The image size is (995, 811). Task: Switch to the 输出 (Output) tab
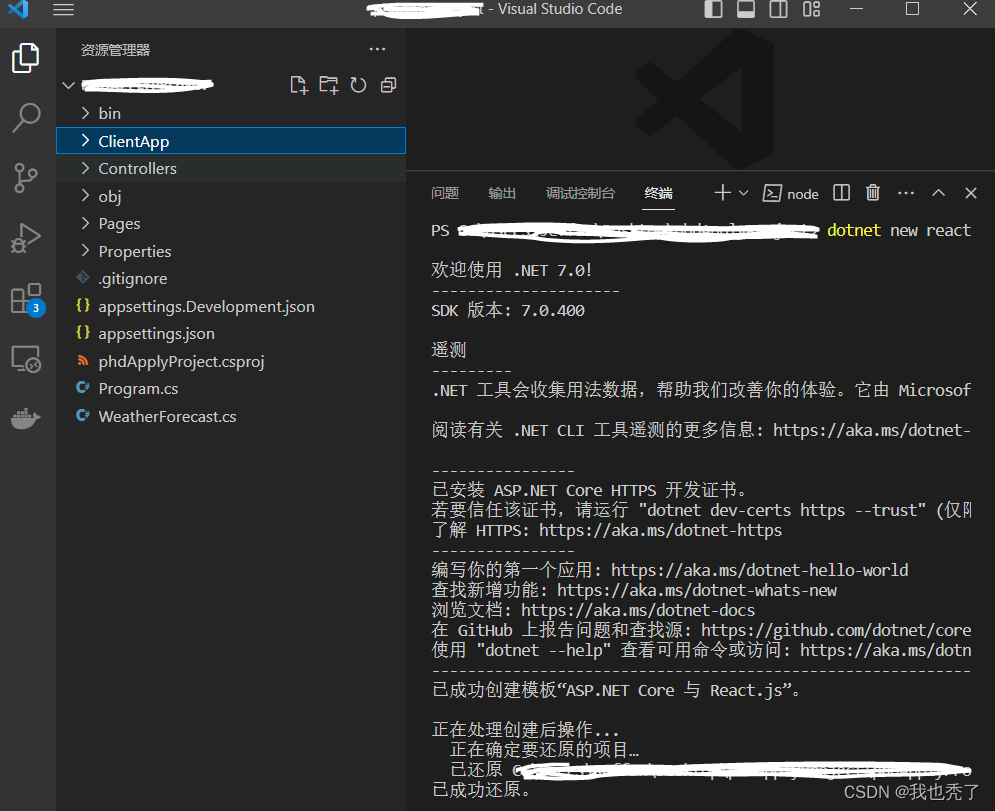pos(502,193)
